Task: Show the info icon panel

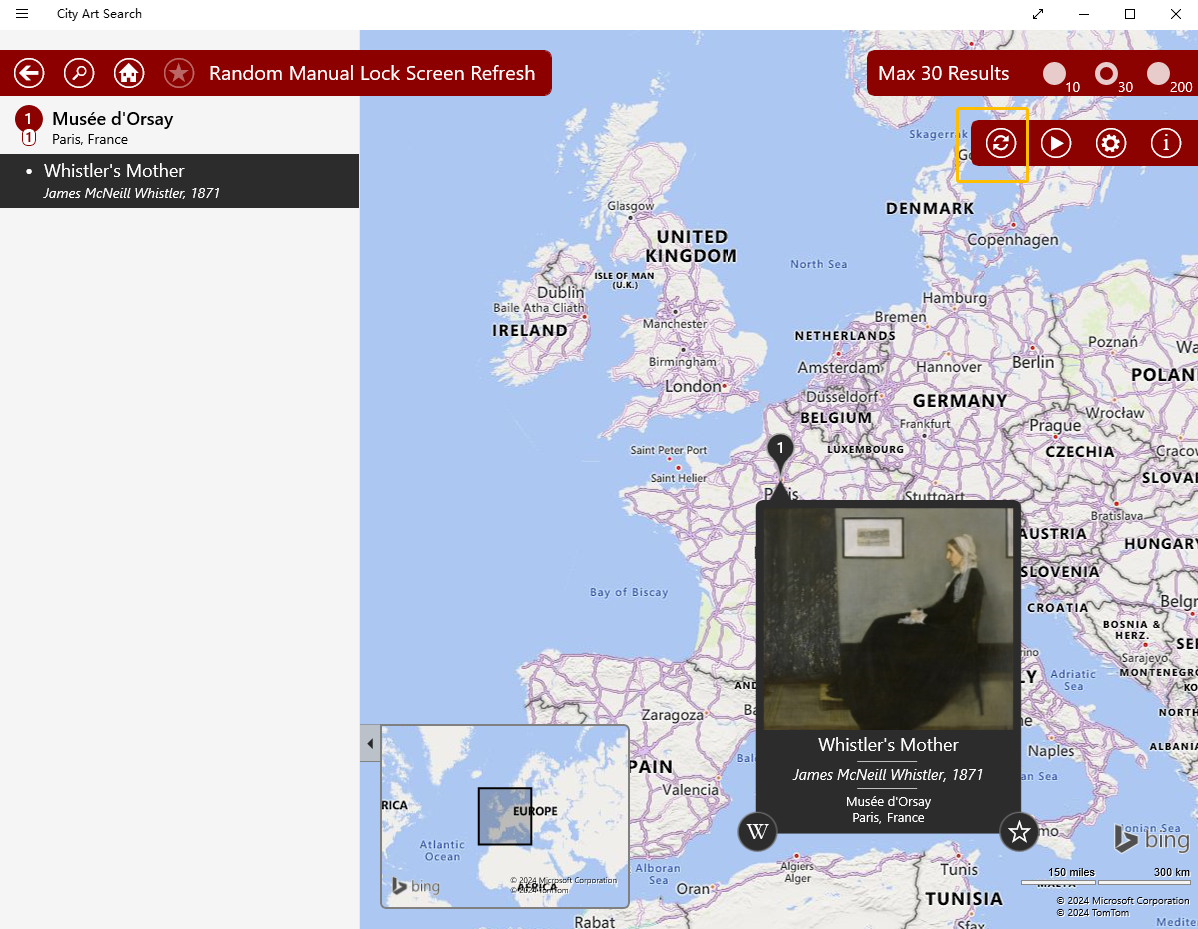Action: (x=1166, y=144)
